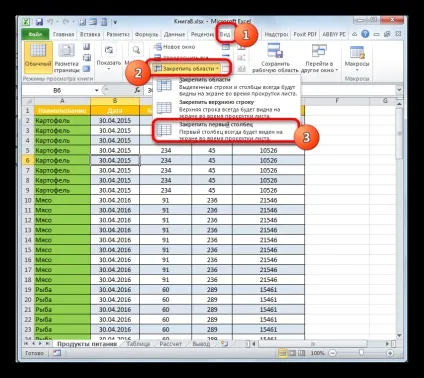Click value 21546 in row 14
This screenshot has height=378, width=424.
[x=268, y=240]
